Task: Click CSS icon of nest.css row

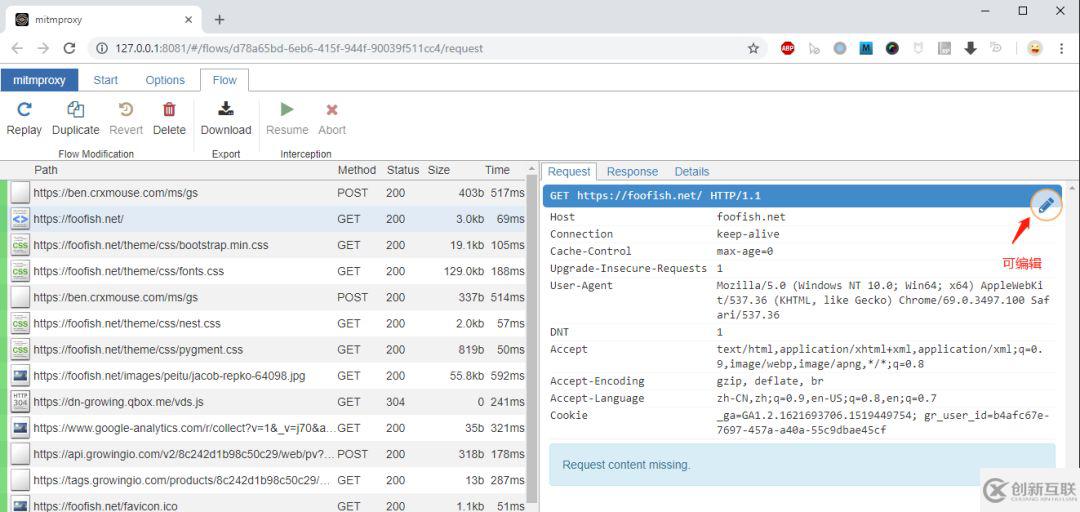Action: click(20, 324)
